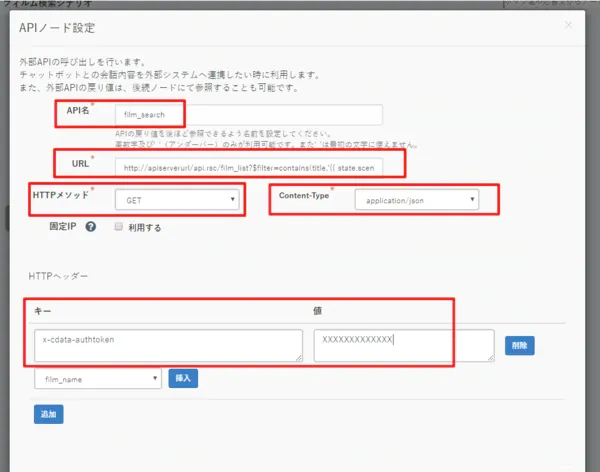Viewport: 600px width, 472px height.
Task: Focus the API名 field containing film_search
Action: pos(248,115)
